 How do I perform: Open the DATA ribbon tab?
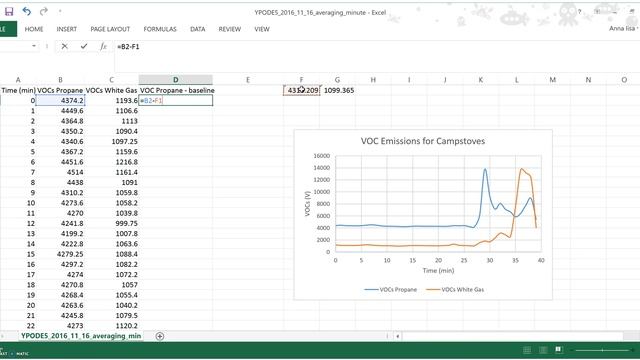point(198,29)
